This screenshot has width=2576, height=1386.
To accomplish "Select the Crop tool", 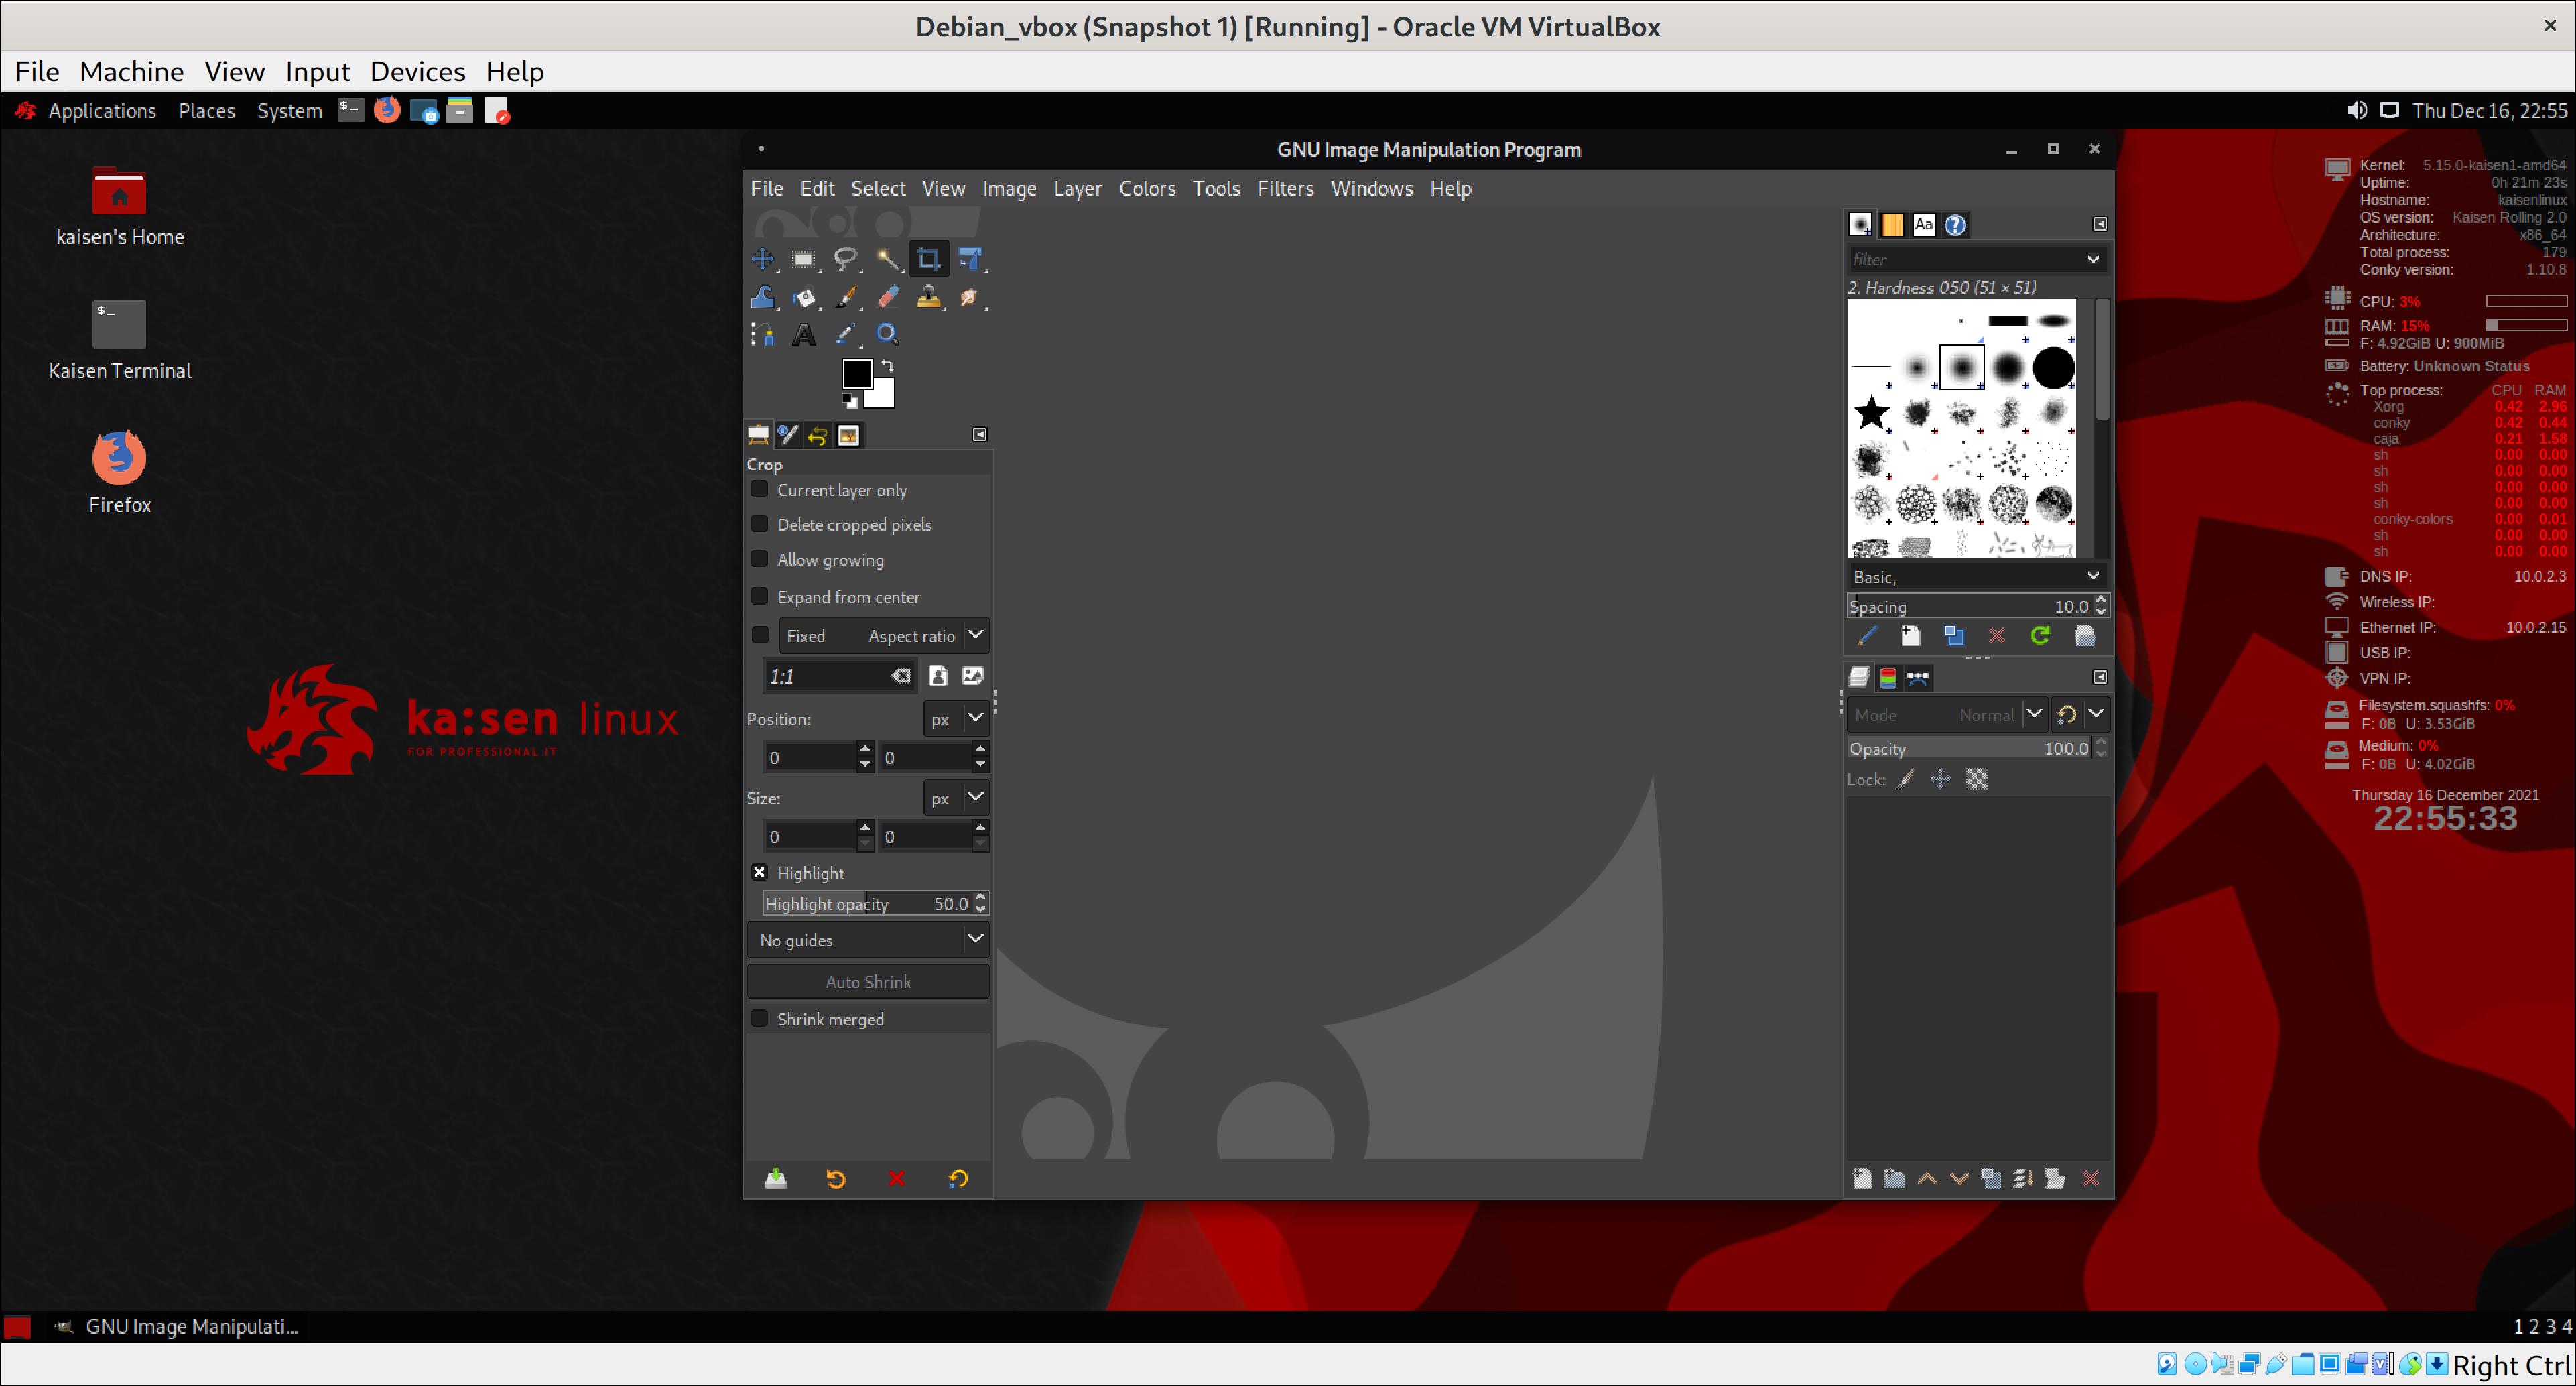I will pos(928,259).
